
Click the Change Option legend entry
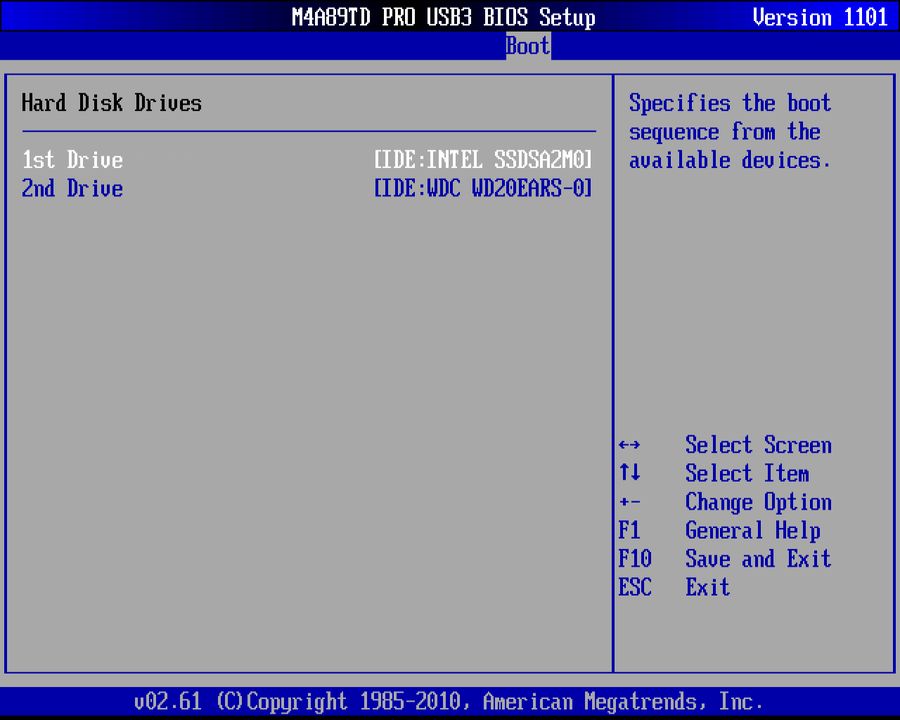[x=758, y=502]
